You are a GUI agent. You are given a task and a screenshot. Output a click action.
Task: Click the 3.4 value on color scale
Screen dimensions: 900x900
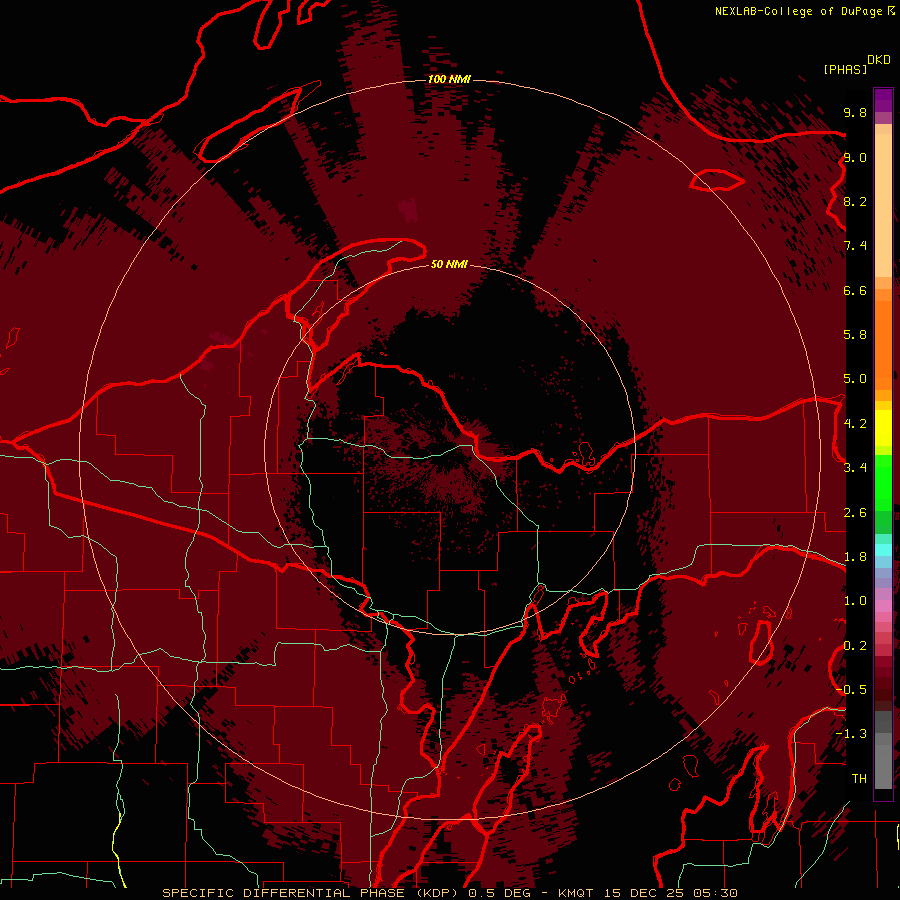coord(855,468)
